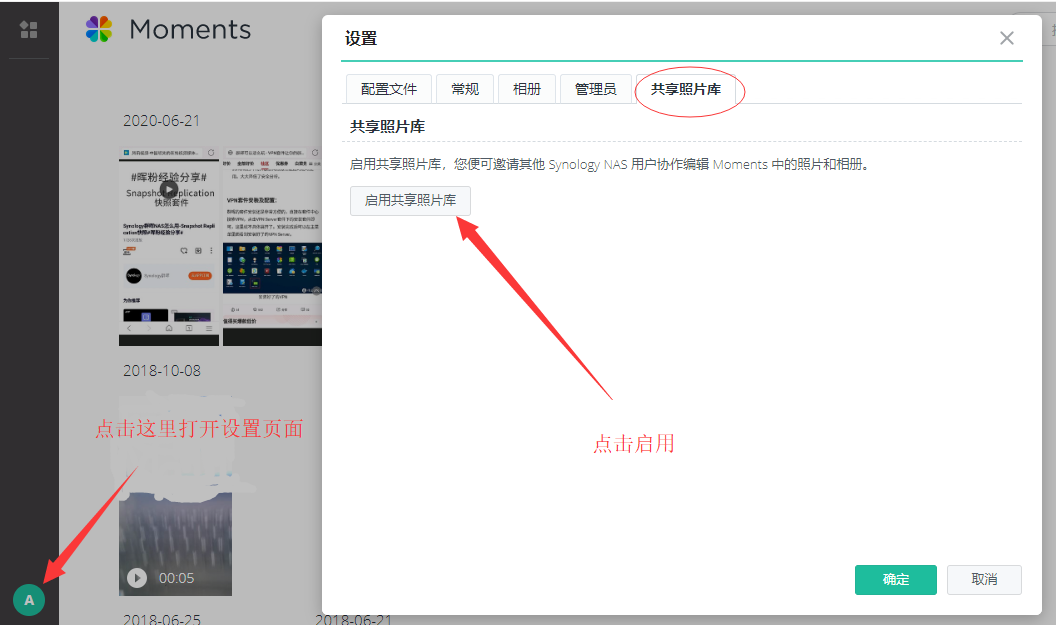1056x625 pixels.
Task: Click the colorful Moments app logo
Action: click(98, 29)
